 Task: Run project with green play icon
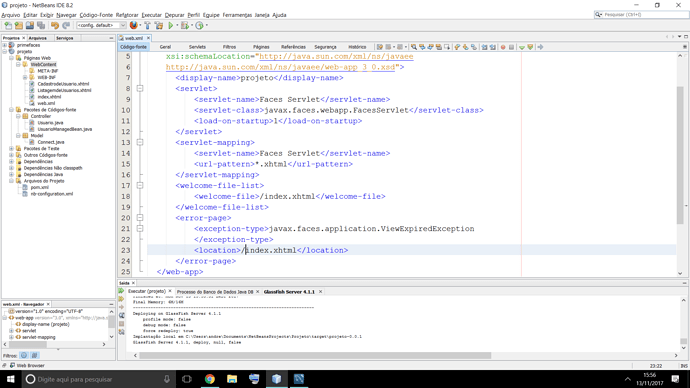(x=171, y=26)
